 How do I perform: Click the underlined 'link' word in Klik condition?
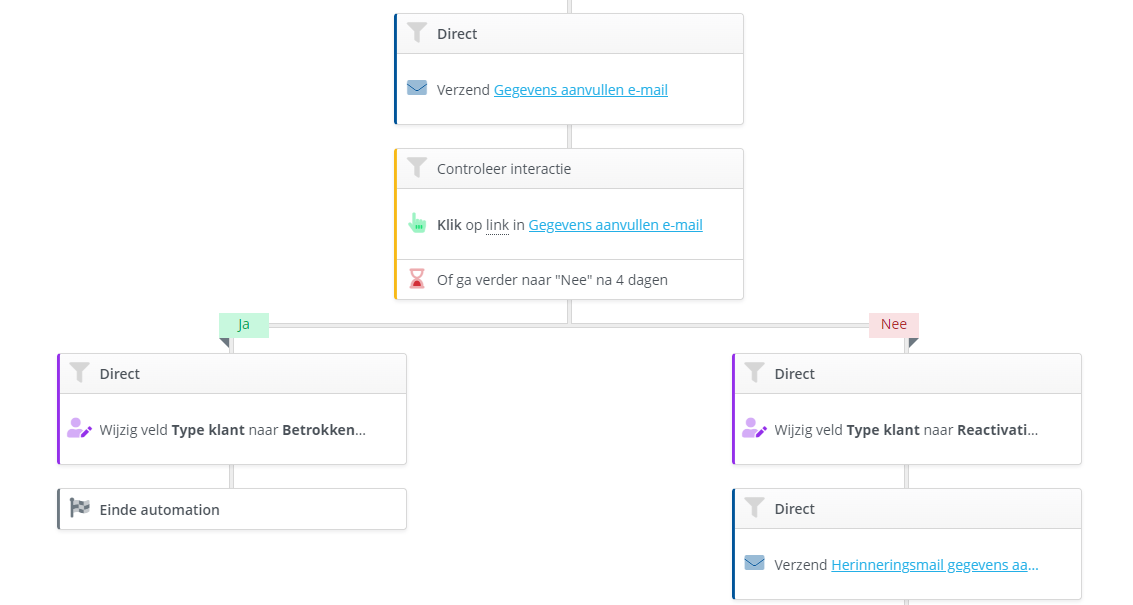(497, 225)
